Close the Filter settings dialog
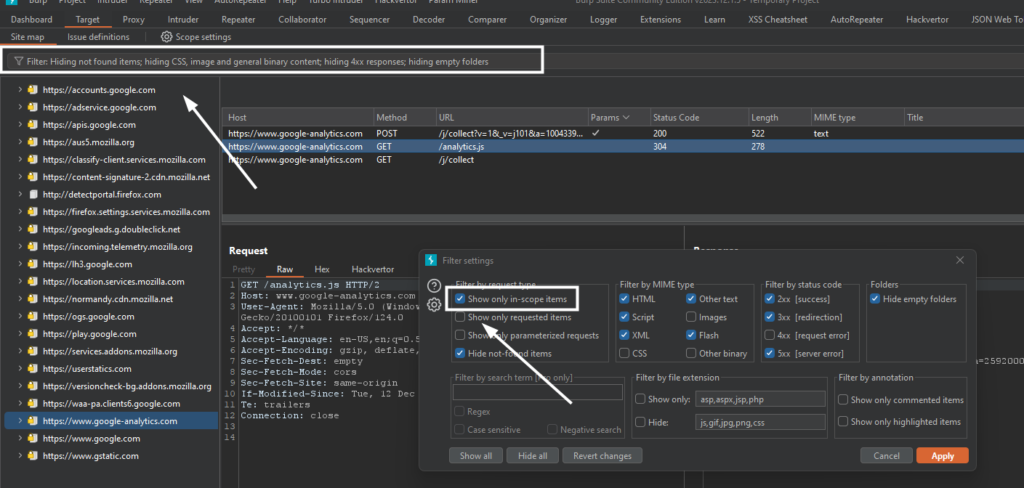The height and width of the screenshot is (488, 1024). pos(960,260)
